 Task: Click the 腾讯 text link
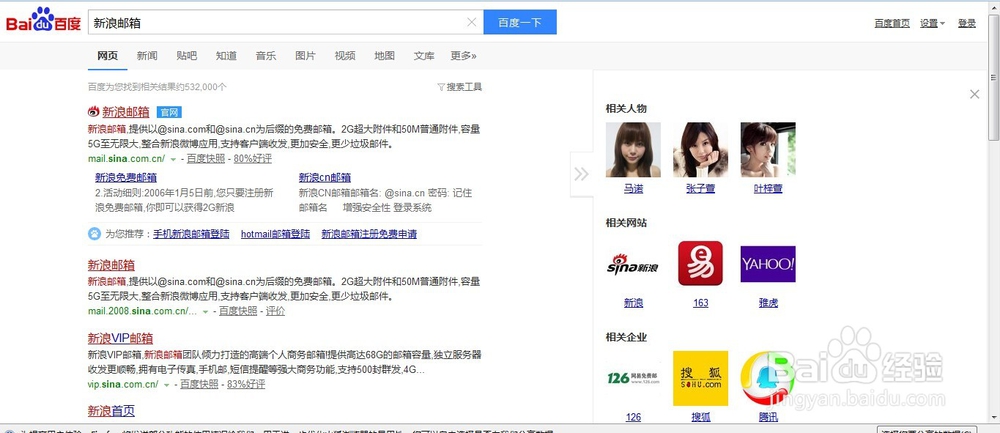click(x=768, y=417)
